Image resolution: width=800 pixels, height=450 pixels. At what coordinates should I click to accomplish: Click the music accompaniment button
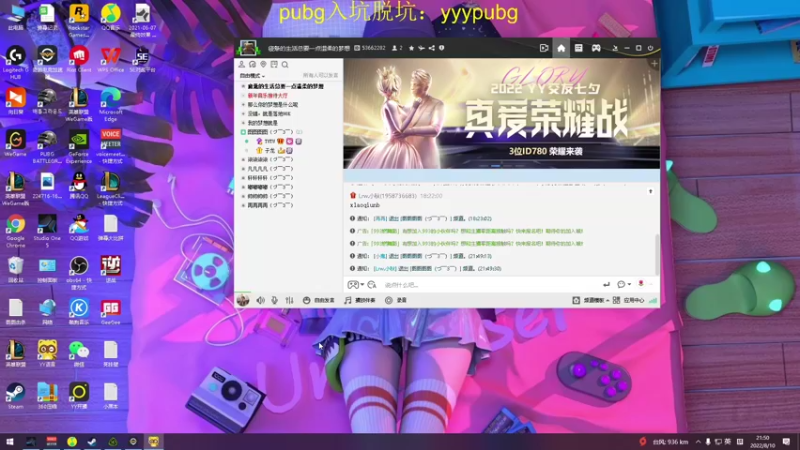click(x=360, y=301)
